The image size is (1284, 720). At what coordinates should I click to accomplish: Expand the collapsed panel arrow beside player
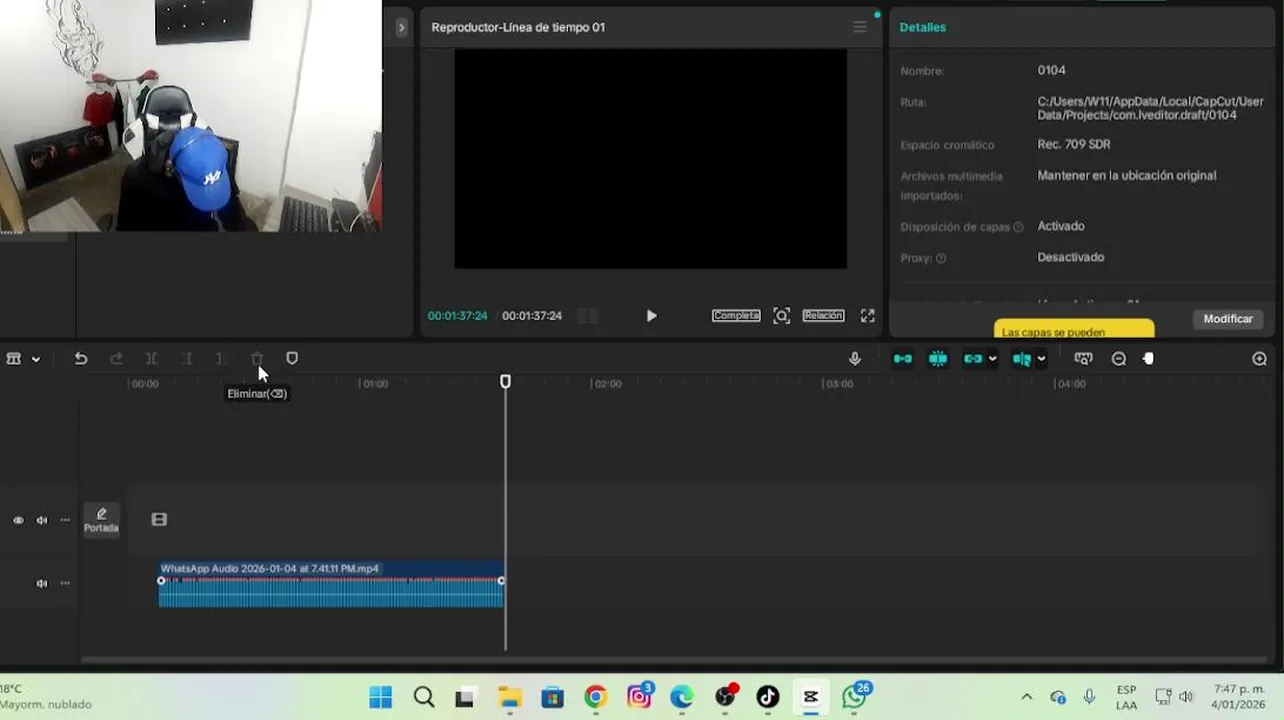click(x=401, y=27)
